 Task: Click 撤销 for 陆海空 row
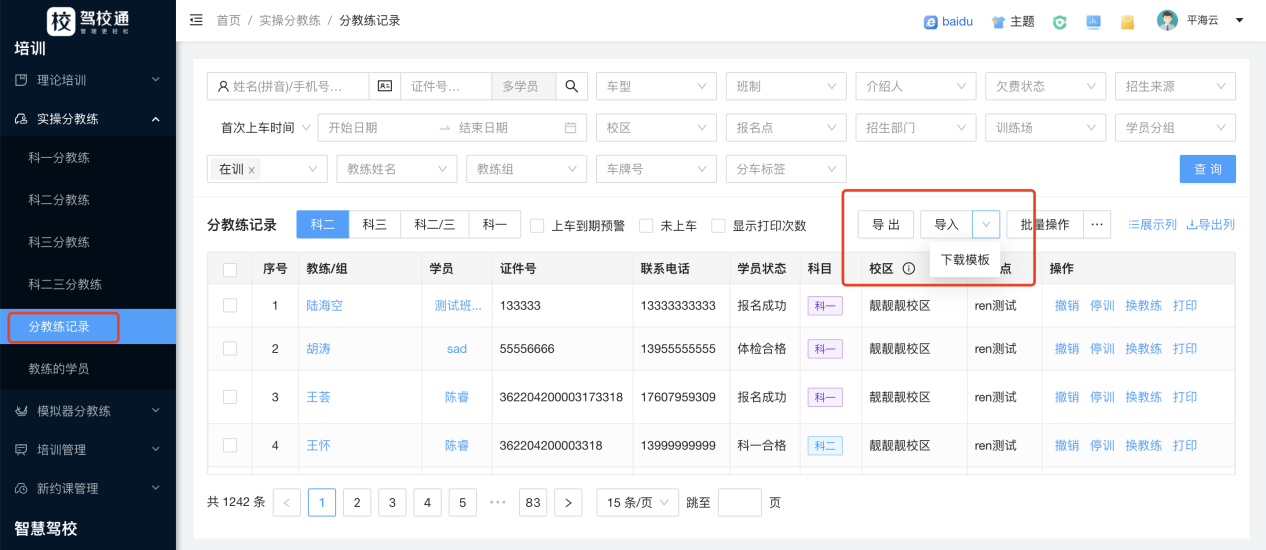point(1067,305)
